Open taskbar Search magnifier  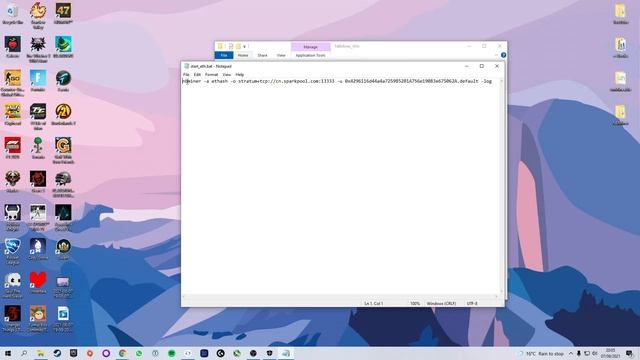24,353
